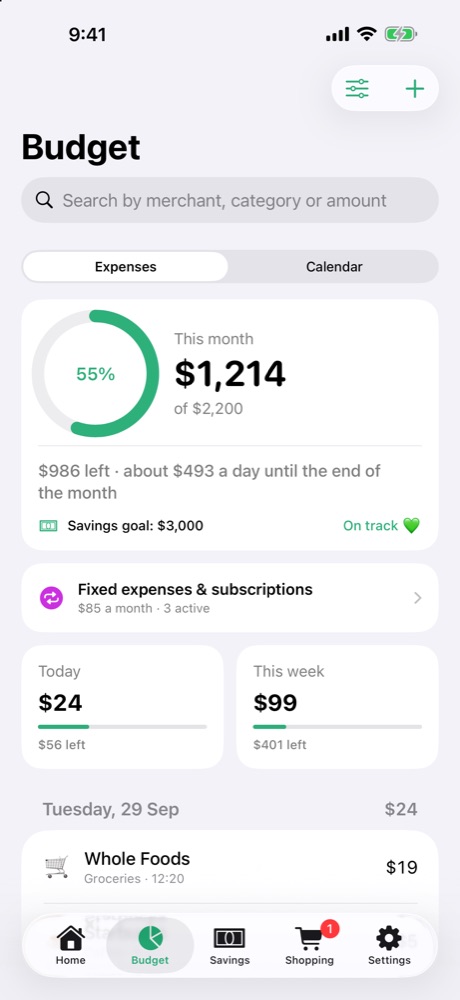Tap the purple recurring subscriptions icon
The height and width of the screenshot is (1000, 460).
pyautogui.click(x=52, y=598)
